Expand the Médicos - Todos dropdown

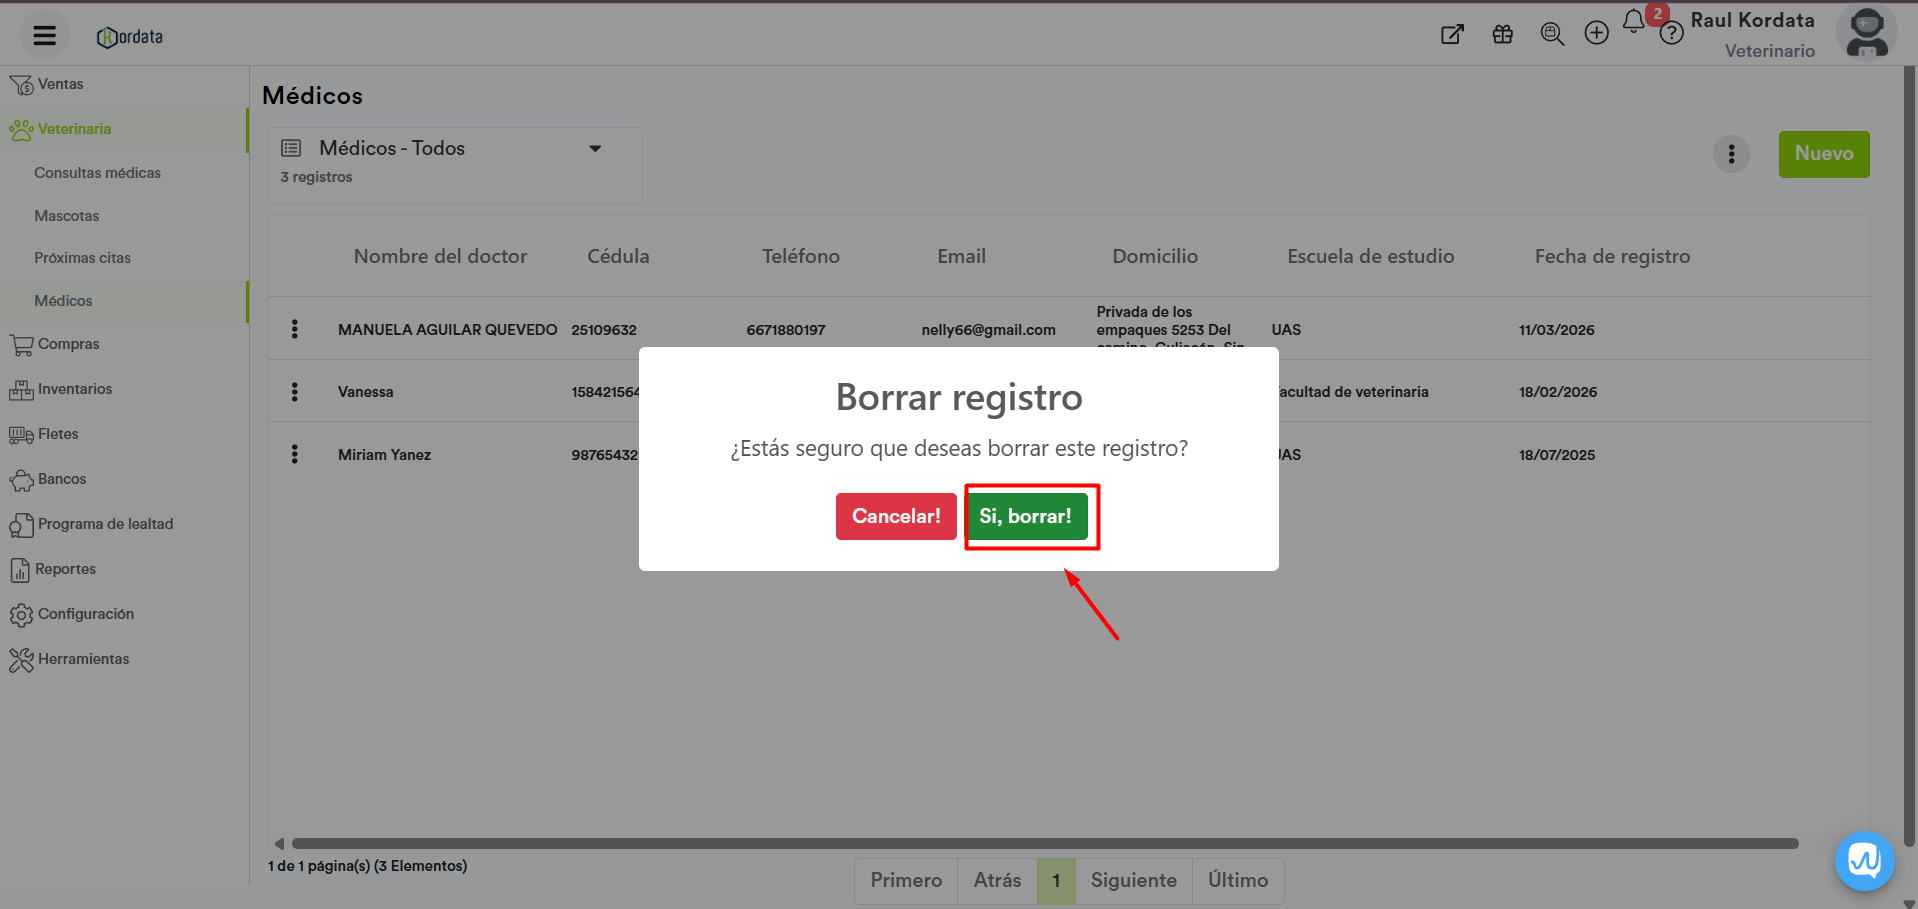click(x=595, y=149)
